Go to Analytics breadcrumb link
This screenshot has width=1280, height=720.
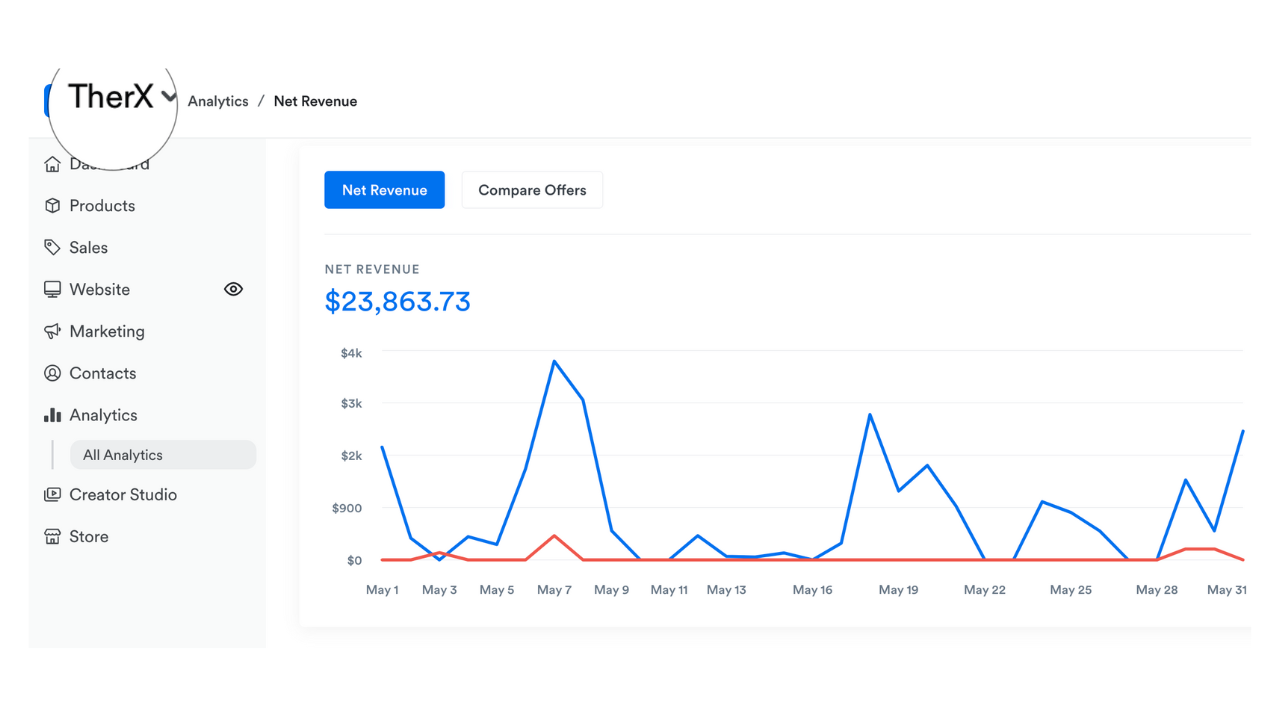(218, 101)
